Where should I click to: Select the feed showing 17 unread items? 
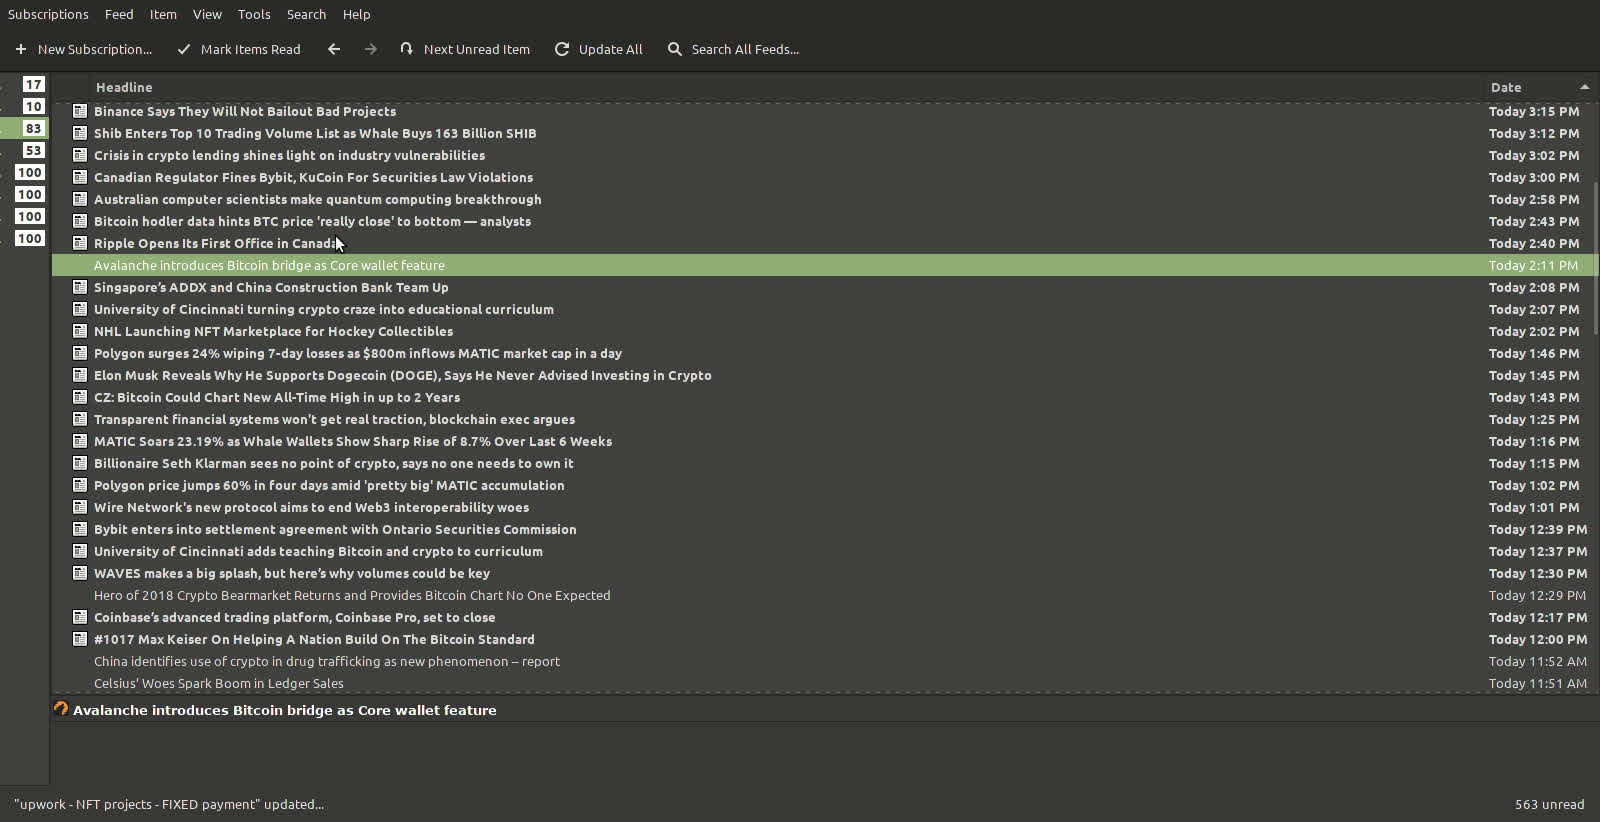tap(33, 84)
